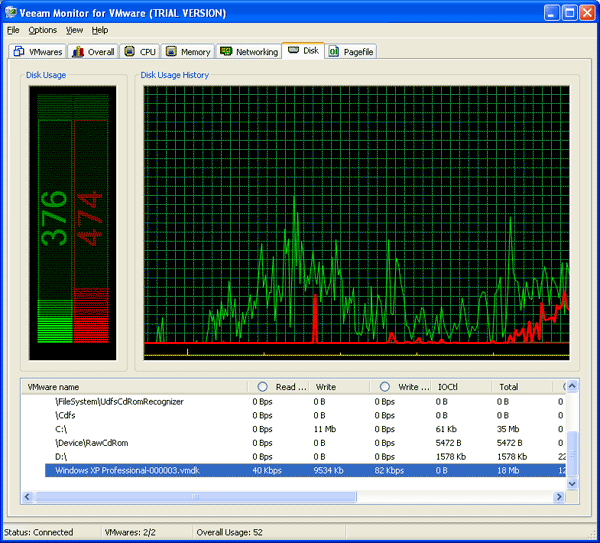600x543 pixels.
Task: Click the list scroll down arrow
Action: pos(572,484)
